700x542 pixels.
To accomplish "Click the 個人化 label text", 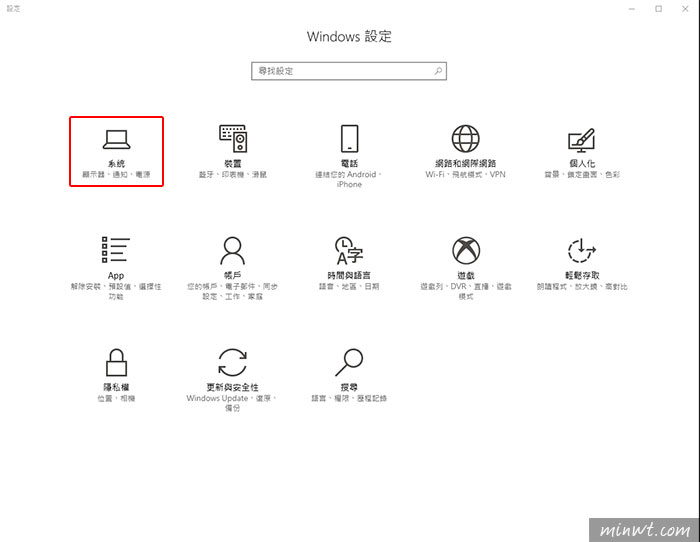I will click(x=582, y=163).
